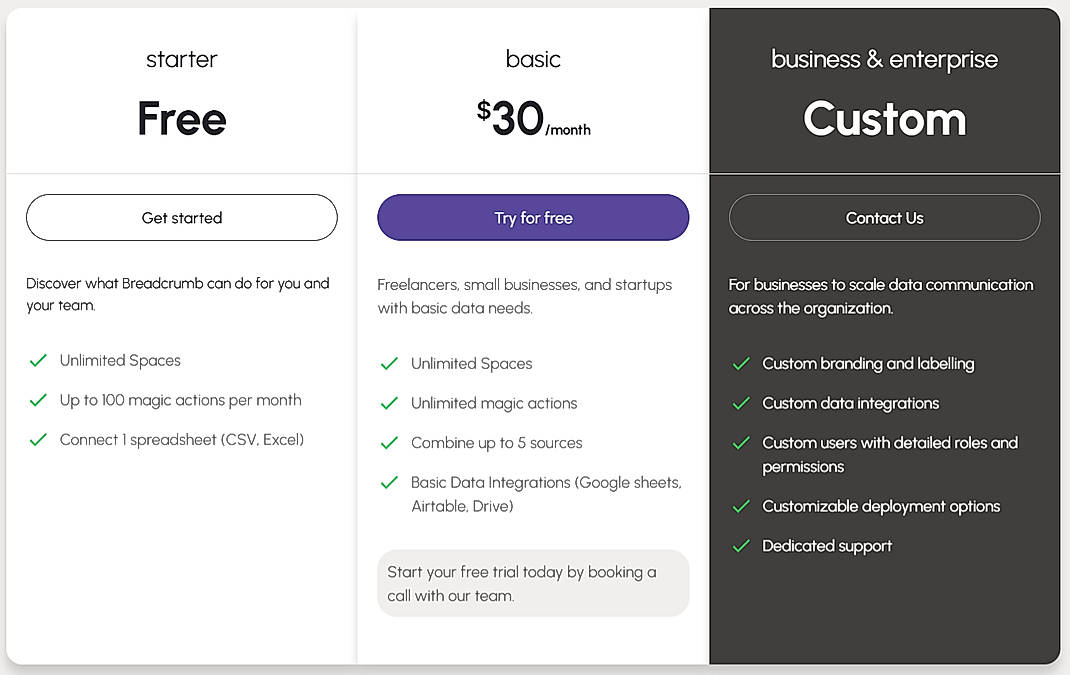The width and height of the screenshot is (1070, 675).
Task: Click the basic plan title
Action: (533, 59)
